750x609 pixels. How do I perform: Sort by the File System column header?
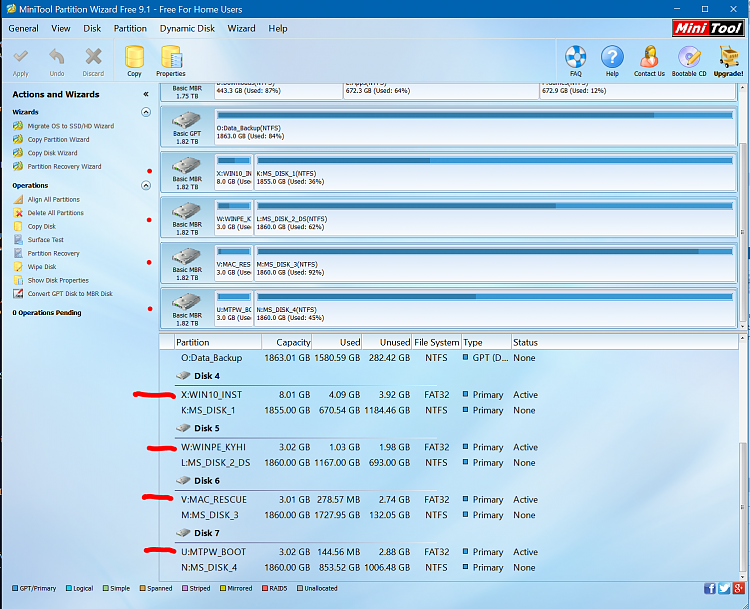tap(437, 343)
